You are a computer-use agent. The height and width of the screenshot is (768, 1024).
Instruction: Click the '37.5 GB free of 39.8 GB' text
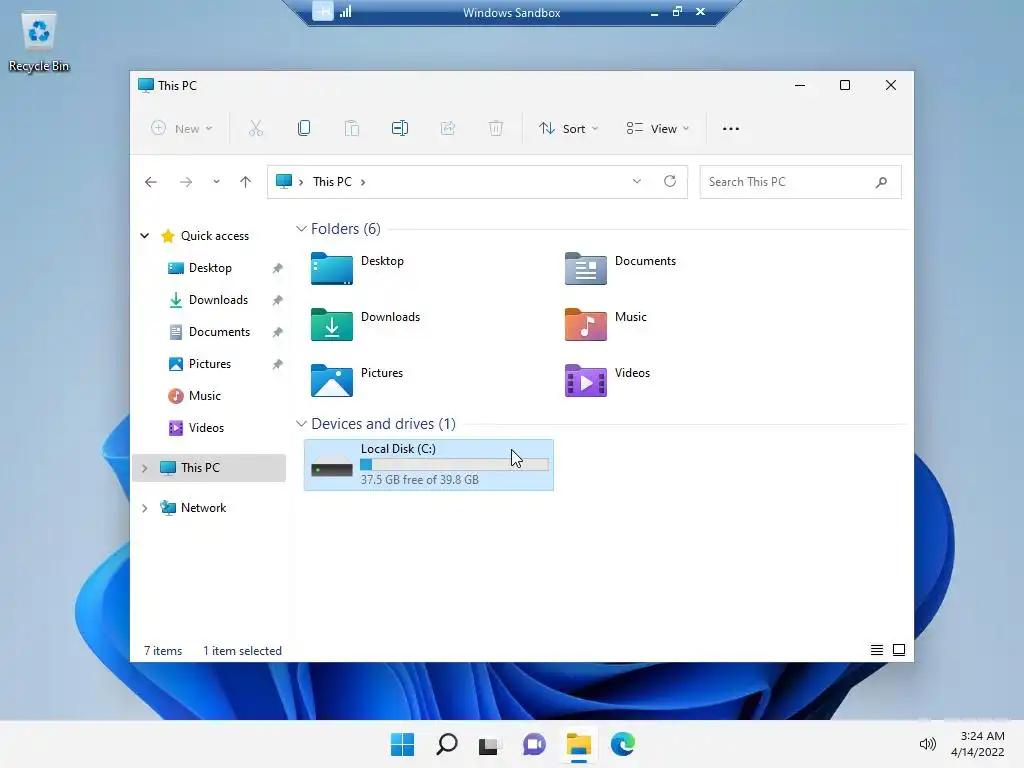(x=420, y=480)
